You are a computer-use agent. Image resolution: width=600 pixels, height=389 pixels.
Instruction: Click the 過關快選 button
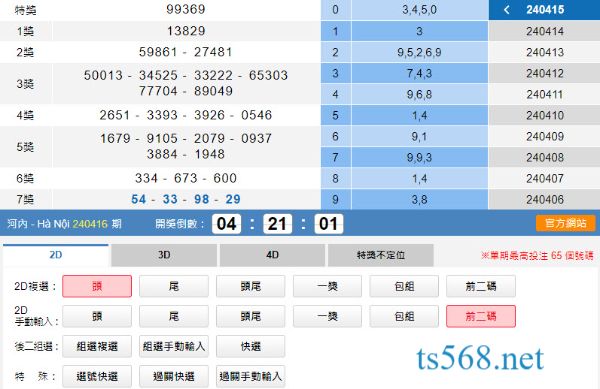pos(174,376)
